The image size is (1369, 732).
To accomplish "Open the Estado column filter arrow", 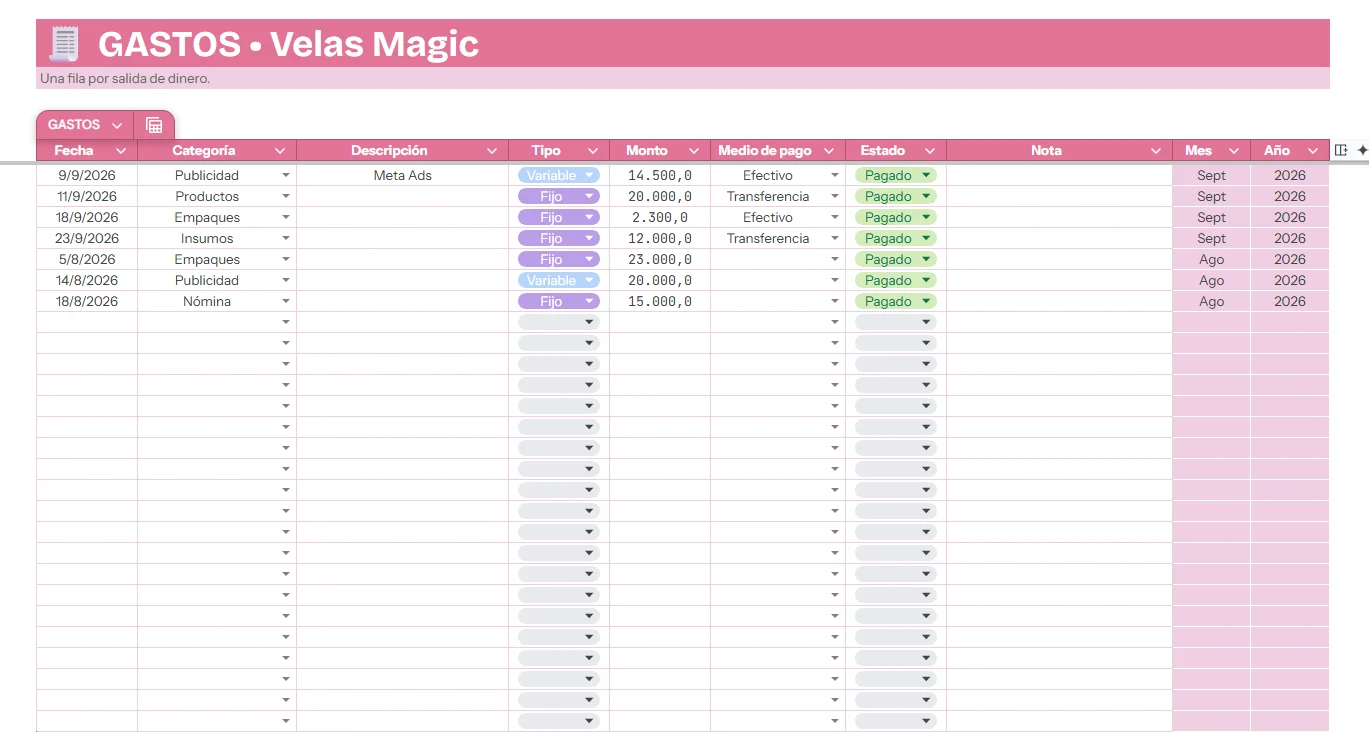I will coord(930,151).
